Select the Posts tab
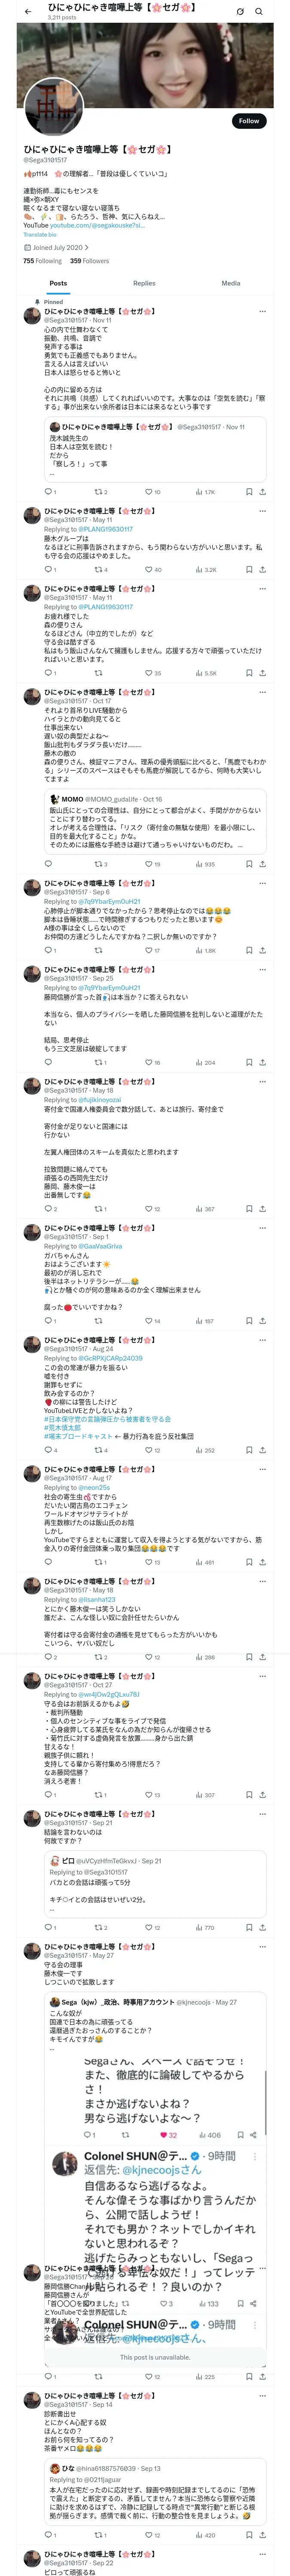 click(58, 283)
